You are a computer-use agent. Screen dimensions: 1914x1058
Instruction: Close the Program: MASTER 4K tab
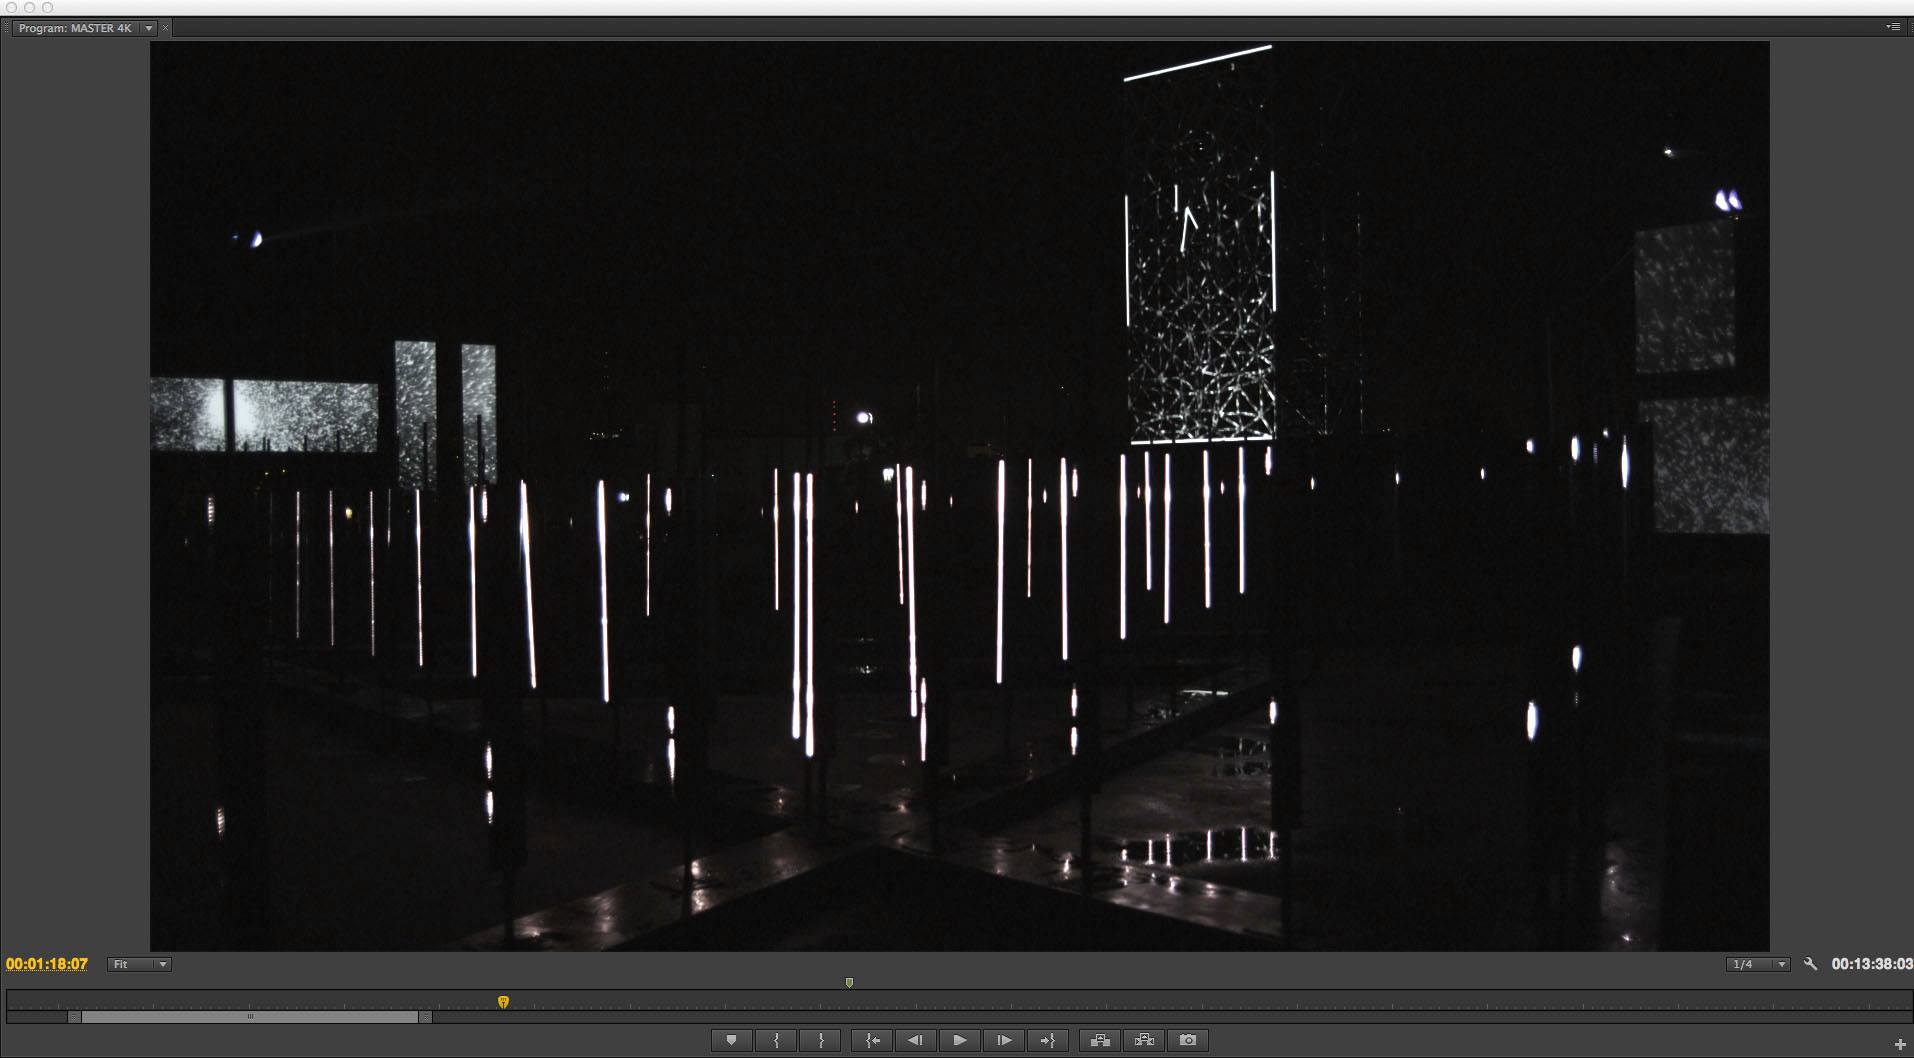166,28
